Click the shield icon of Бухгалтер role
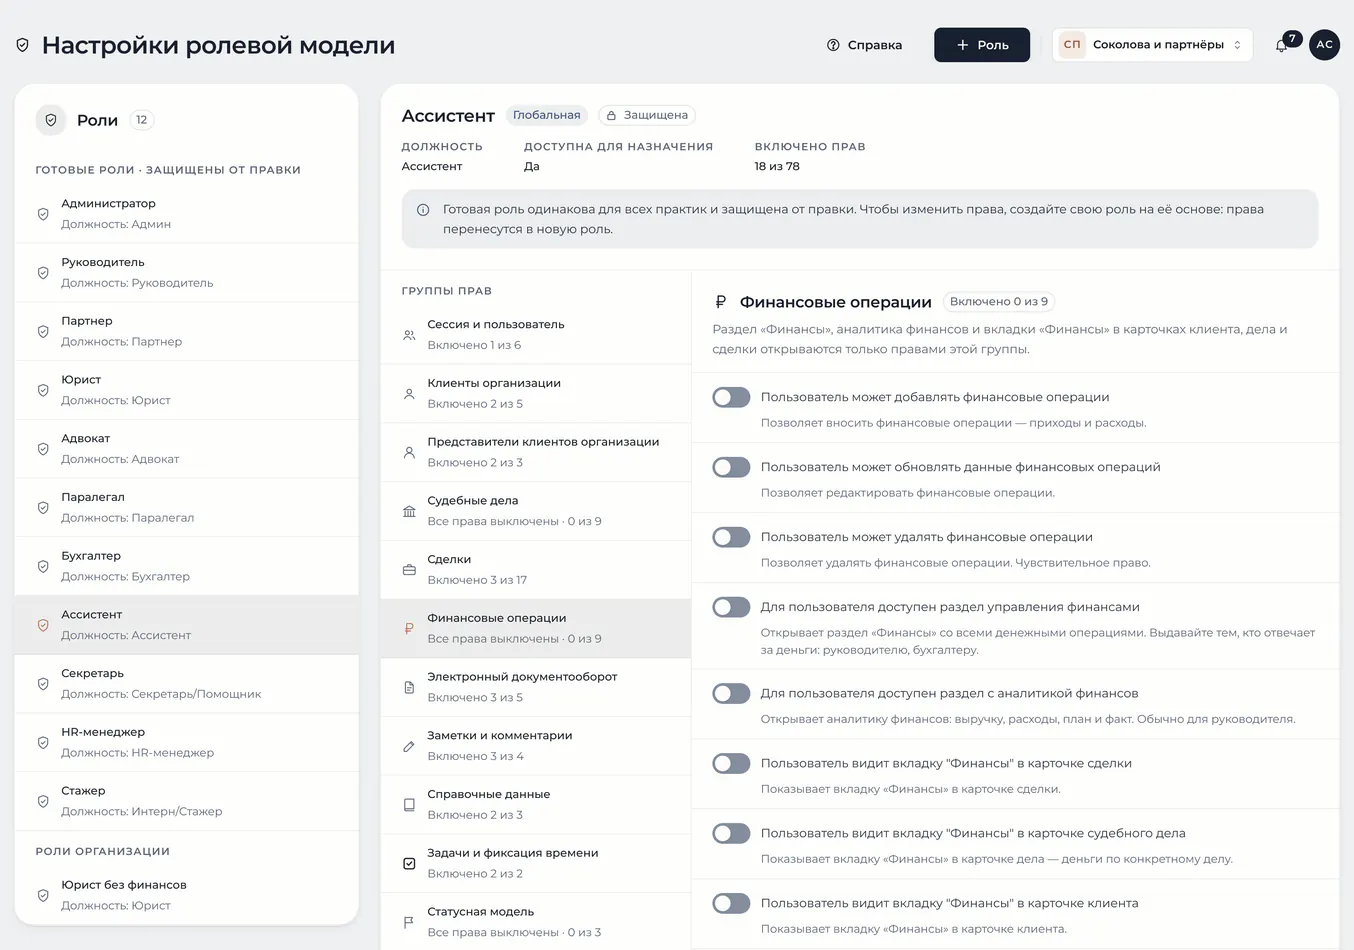 [x=43, y=566]
